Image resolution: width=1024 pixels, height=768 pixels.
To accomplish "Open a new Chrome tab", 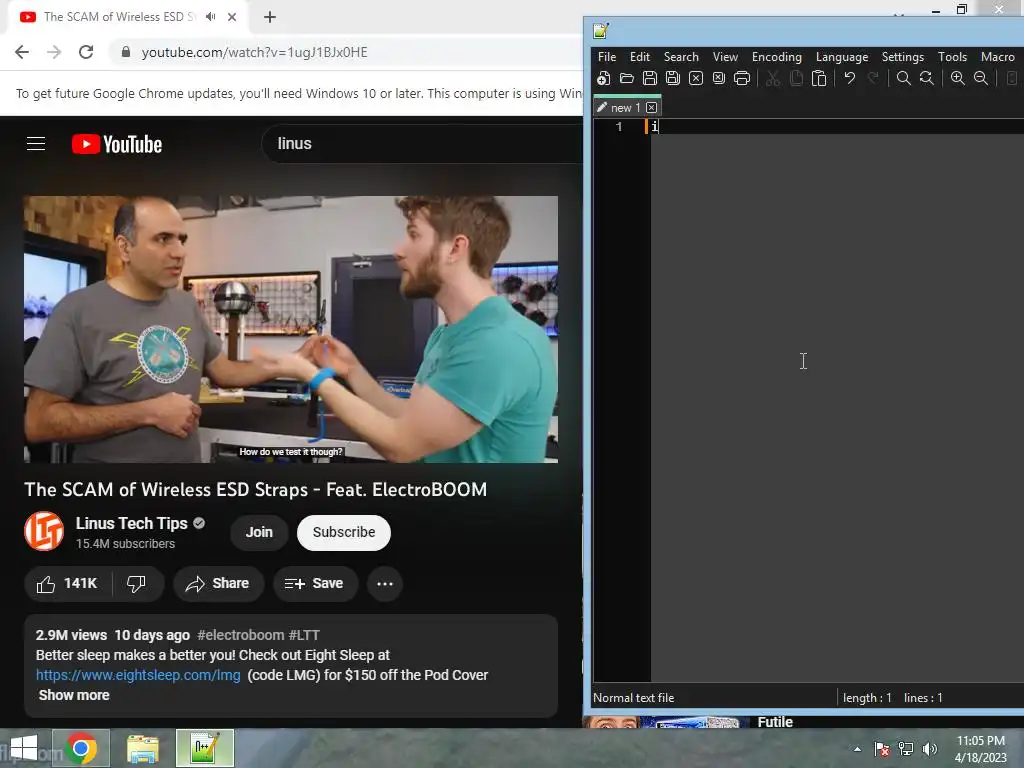I will pyautogui.click(x=270, y=17).
